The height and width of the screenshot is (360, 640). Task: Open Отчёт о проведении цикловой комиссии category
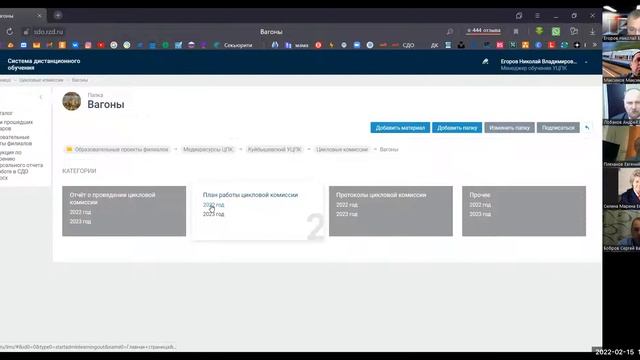pyautogui.click(x=112, y=198)
